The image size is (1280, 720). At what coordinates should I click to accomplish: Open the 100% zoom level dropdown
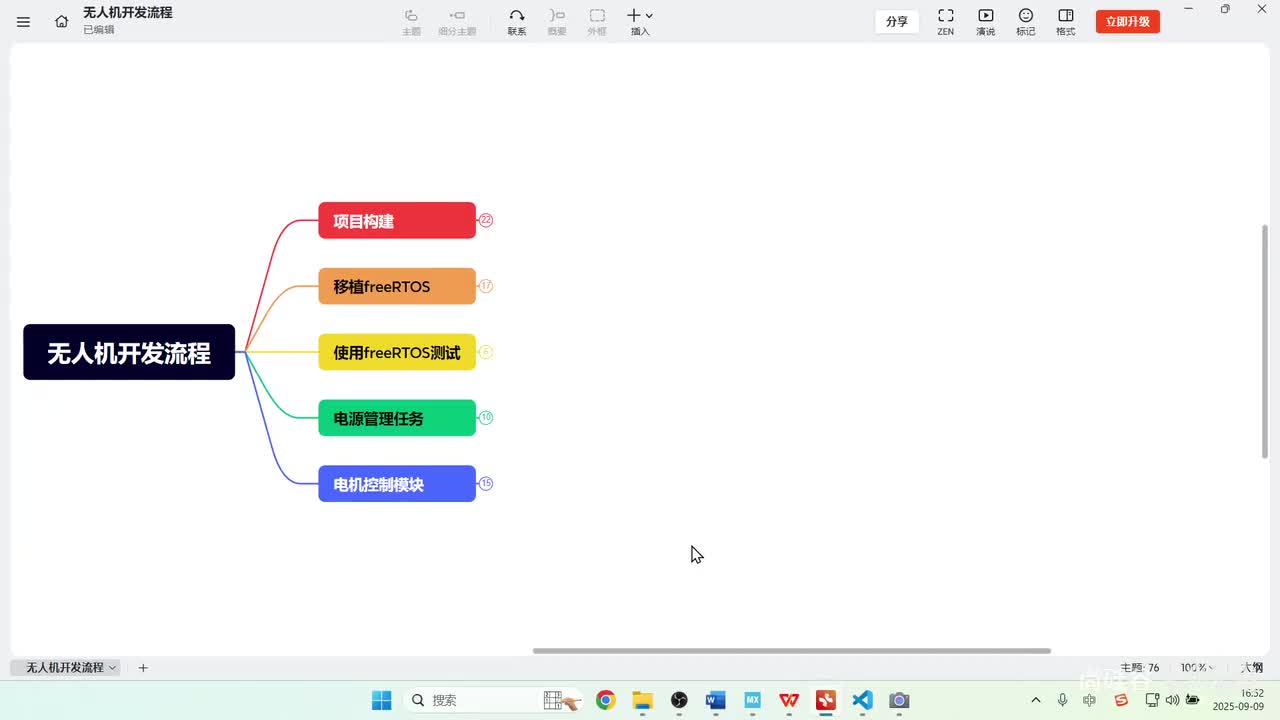(1197, 667)
